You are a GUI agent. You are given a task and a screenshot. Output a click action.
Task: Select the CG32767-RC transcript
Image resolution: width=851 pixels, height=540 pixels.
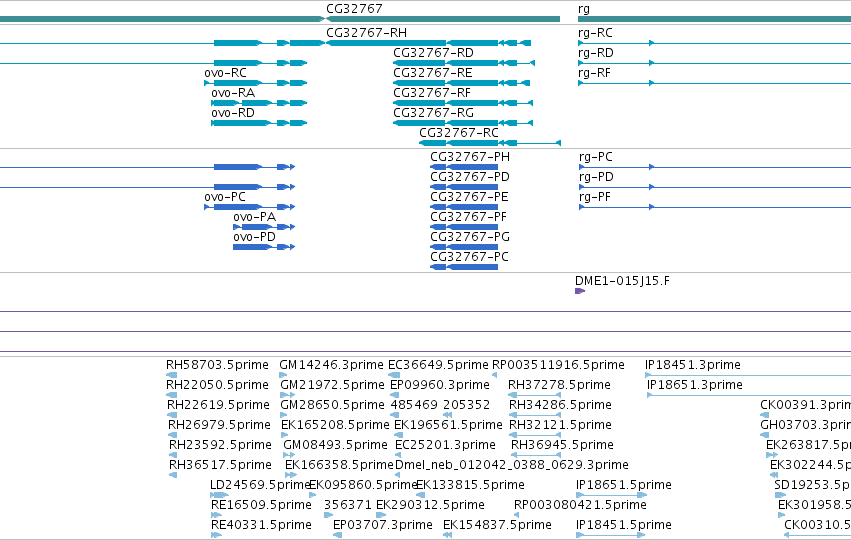pos(490,143)
